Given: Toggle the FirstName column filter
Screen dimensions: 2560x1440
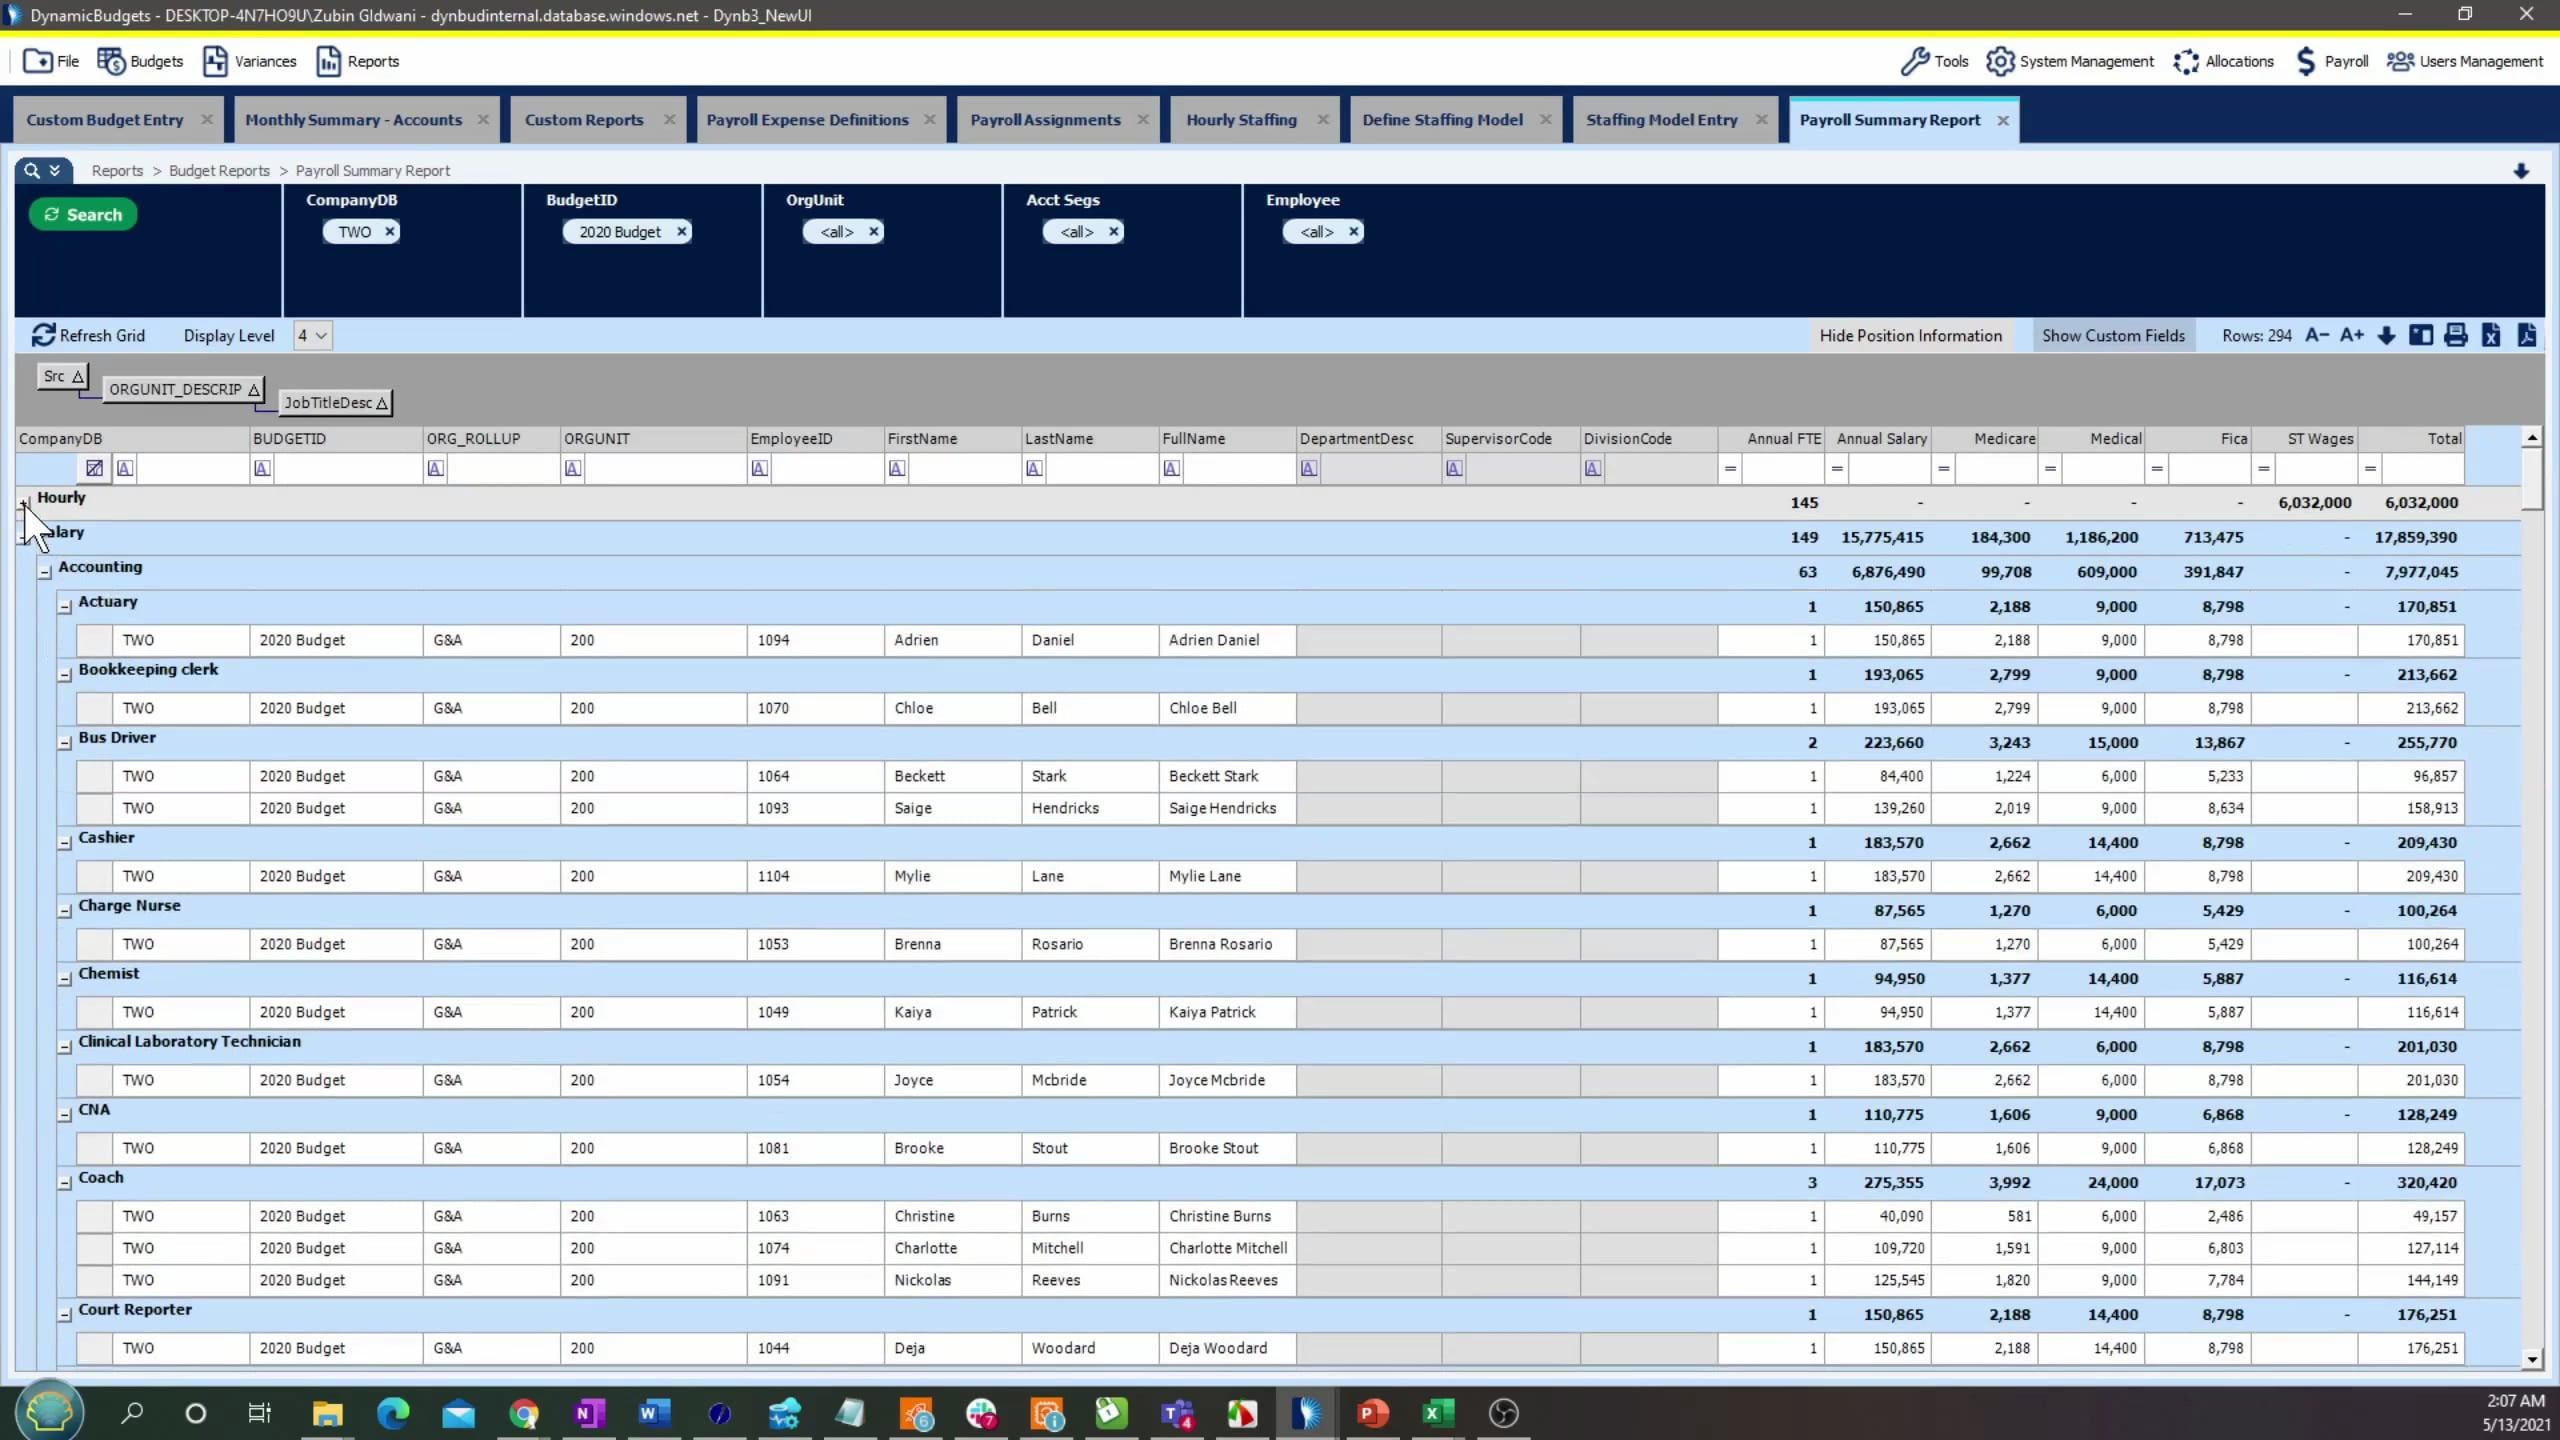Looking at the screenshot, I should (x=896, y=467).
